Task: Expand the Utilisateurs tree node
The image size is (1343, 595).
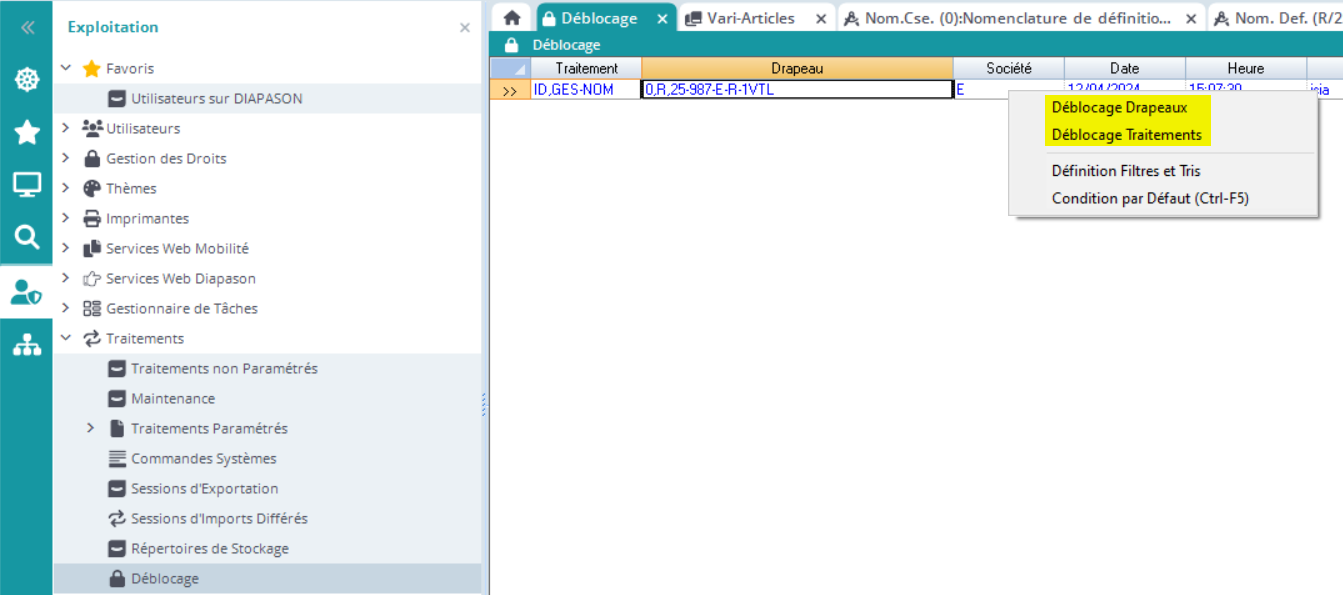Action: click(66, 128)
